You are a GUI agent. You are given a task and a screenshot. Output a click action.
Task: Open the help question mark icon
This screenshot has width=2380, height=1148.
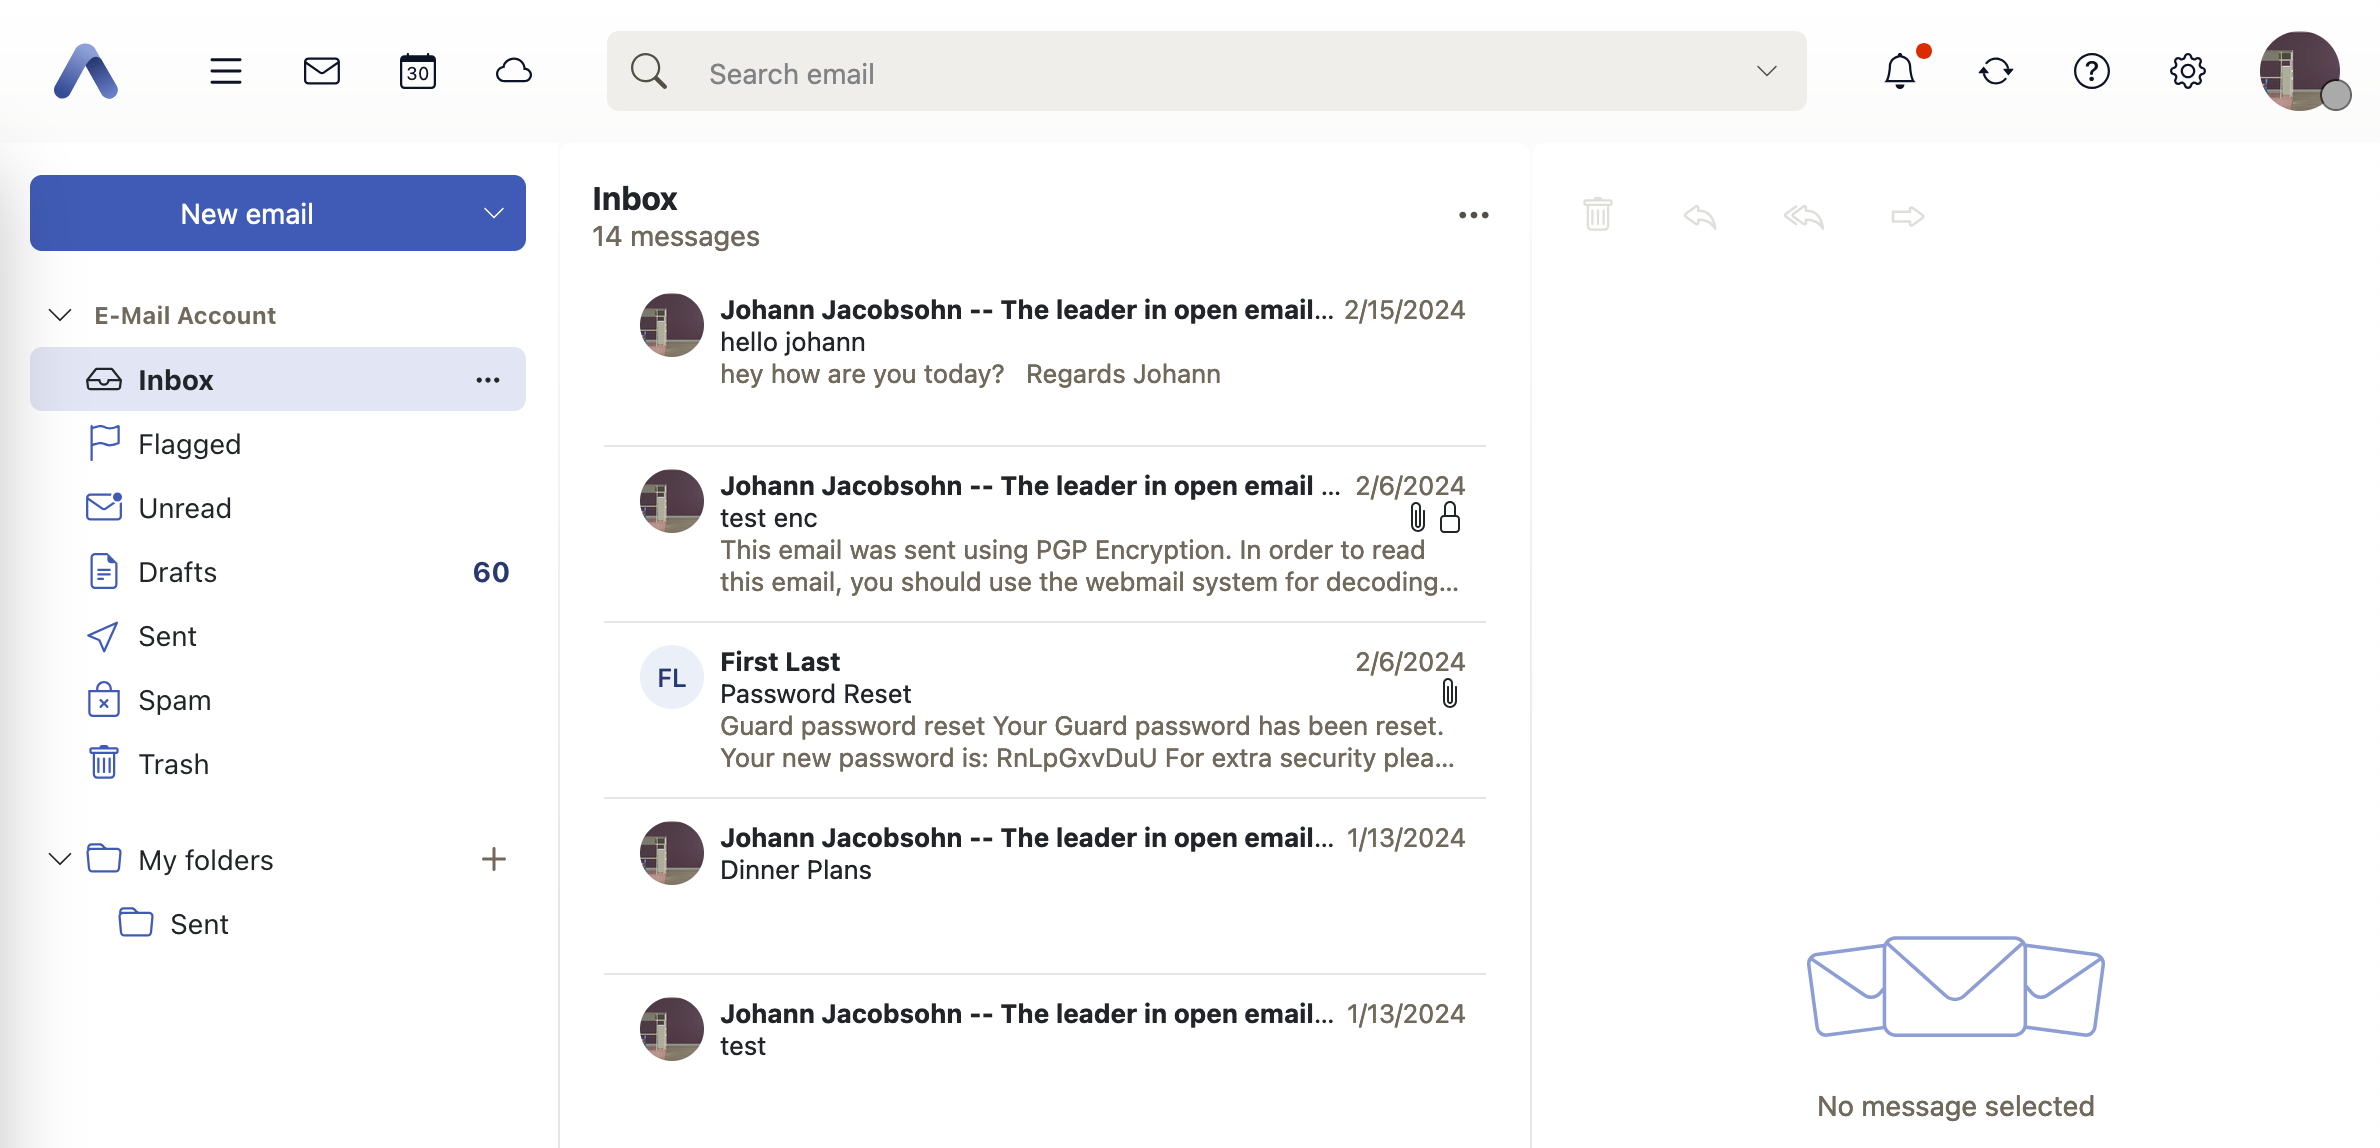pyautogui.click(x=2091, y=71)
